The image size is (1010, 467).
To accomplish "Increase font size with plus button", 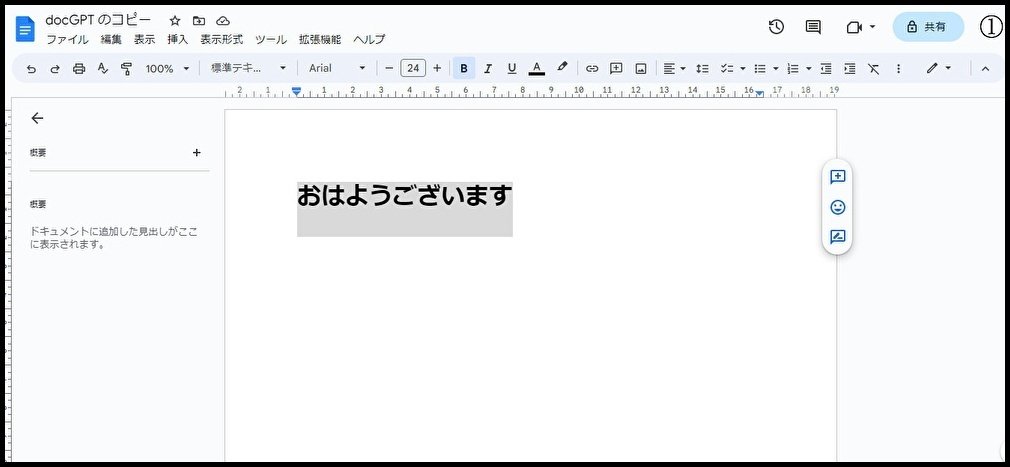I will click(x=437, y=68).
